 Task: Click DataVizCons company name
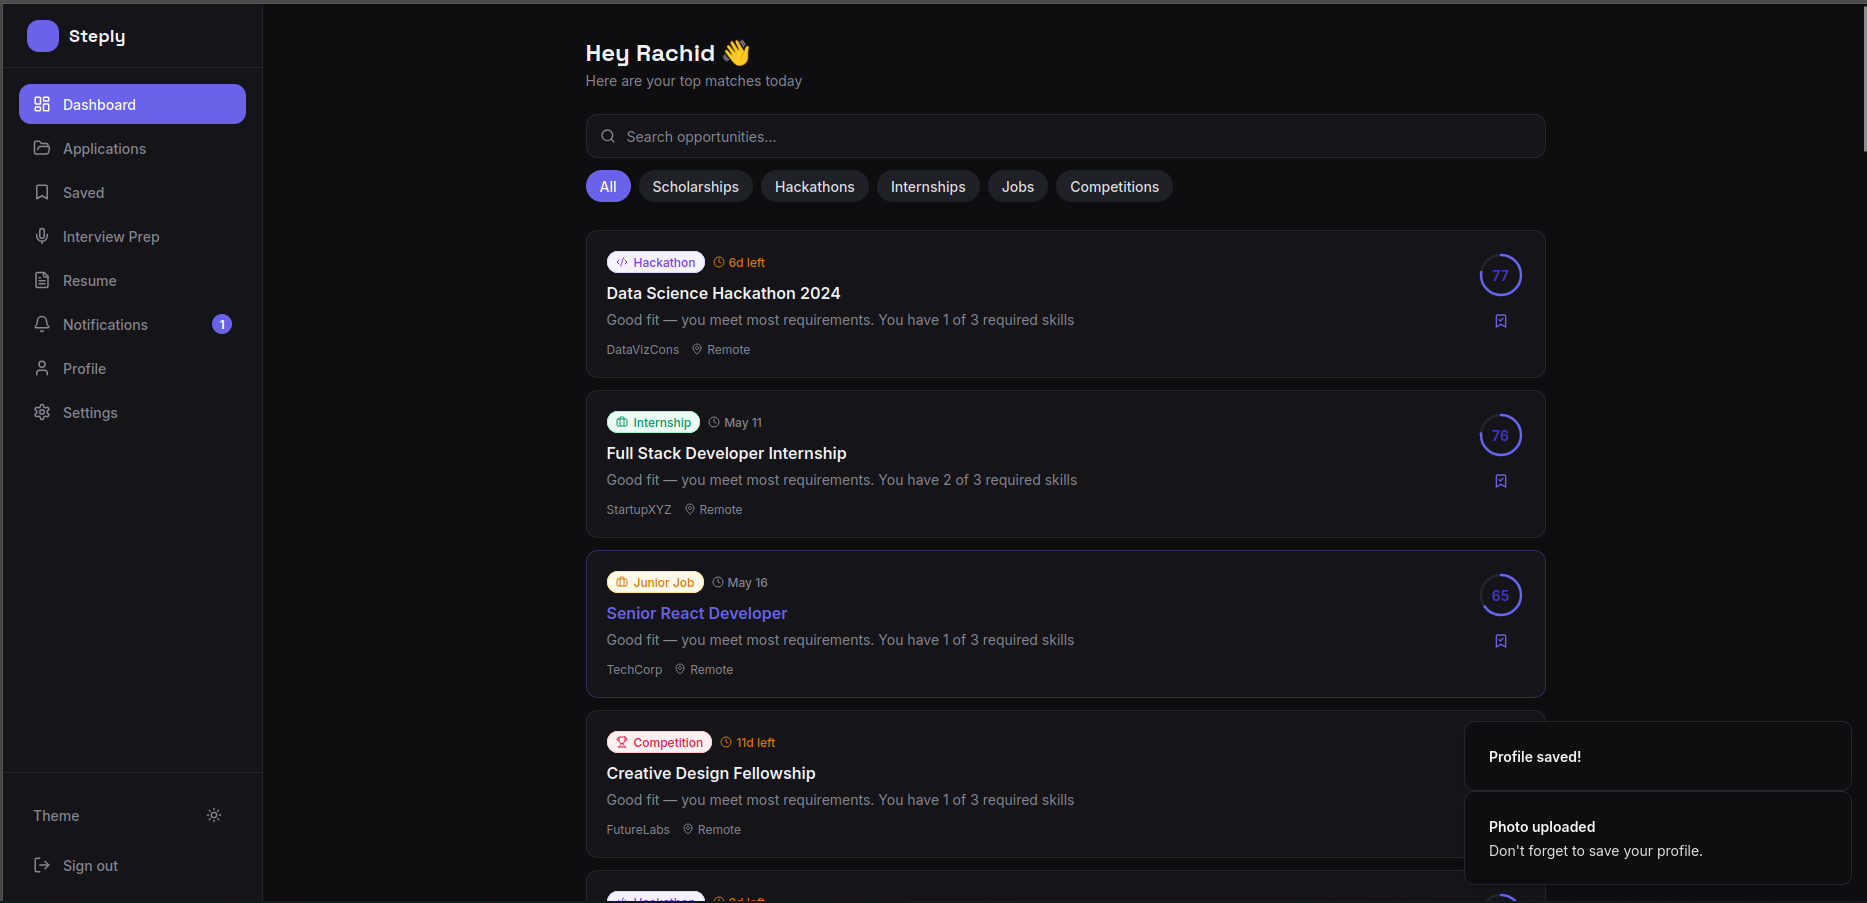[x=642, y=349]
